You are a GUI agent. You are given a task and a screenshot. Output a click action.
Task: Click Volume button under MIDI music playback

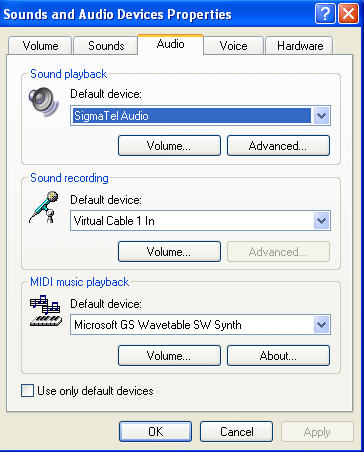169,356
